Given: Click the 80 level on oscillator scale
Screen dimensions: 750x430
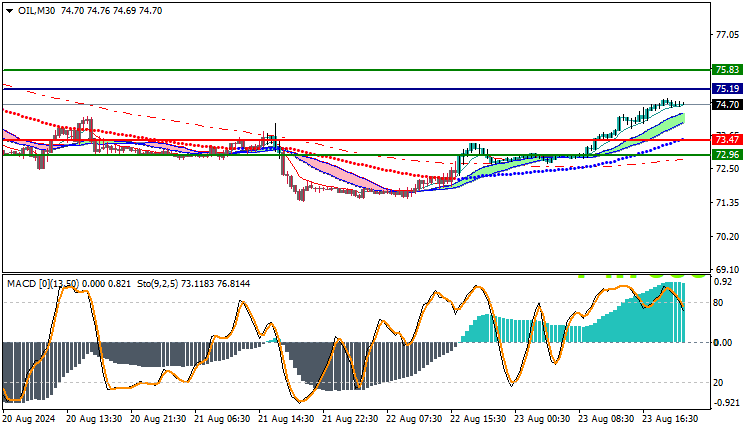Looking at the screenshot, I should click(718, 303).
